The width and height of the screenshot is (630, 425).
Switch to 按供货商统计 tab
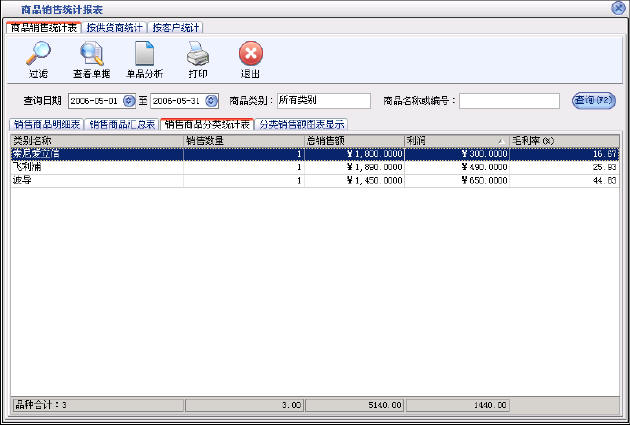[x=115, y=28]
